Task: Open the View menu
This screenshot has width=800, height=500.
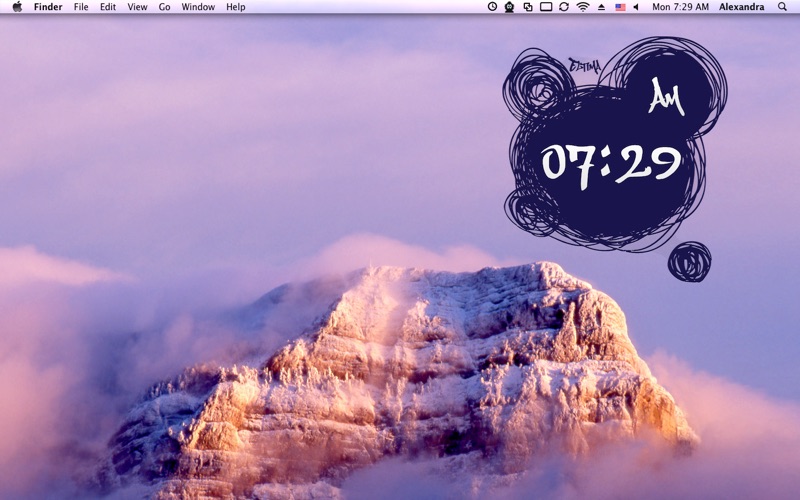Action: [137, 7]
